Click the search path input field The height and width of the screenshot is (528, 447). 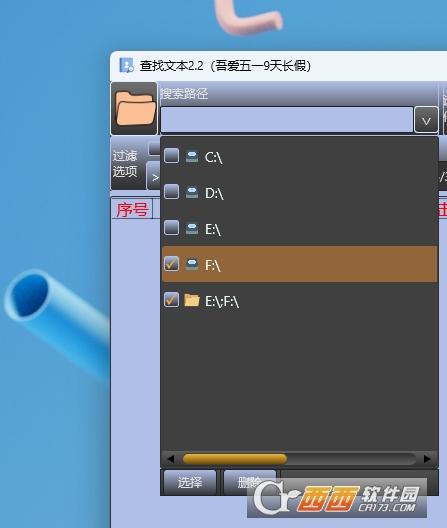click(x=287, y=120)
